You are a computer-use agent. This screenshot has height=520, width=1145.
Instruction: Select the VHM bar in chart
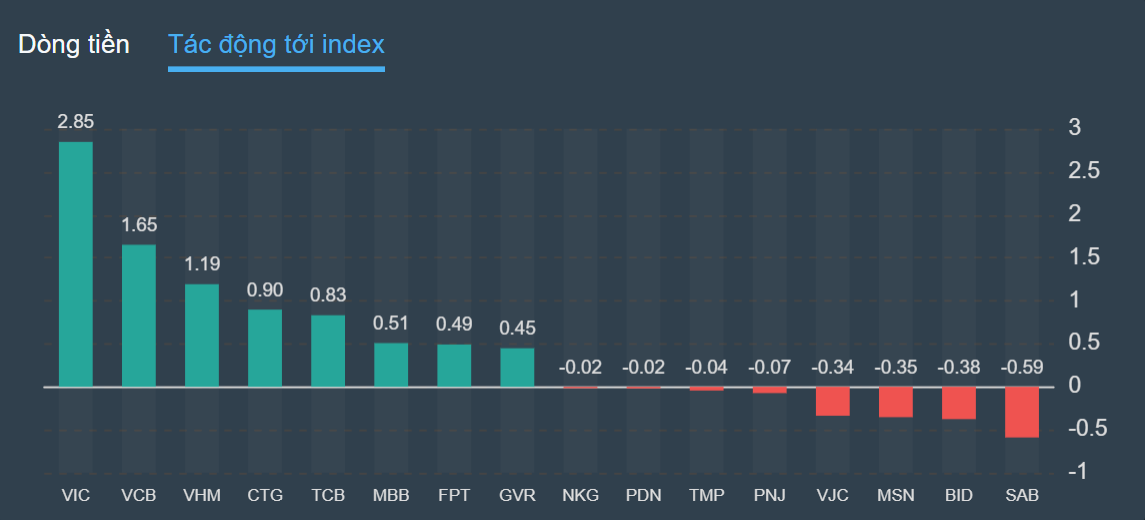202,336
